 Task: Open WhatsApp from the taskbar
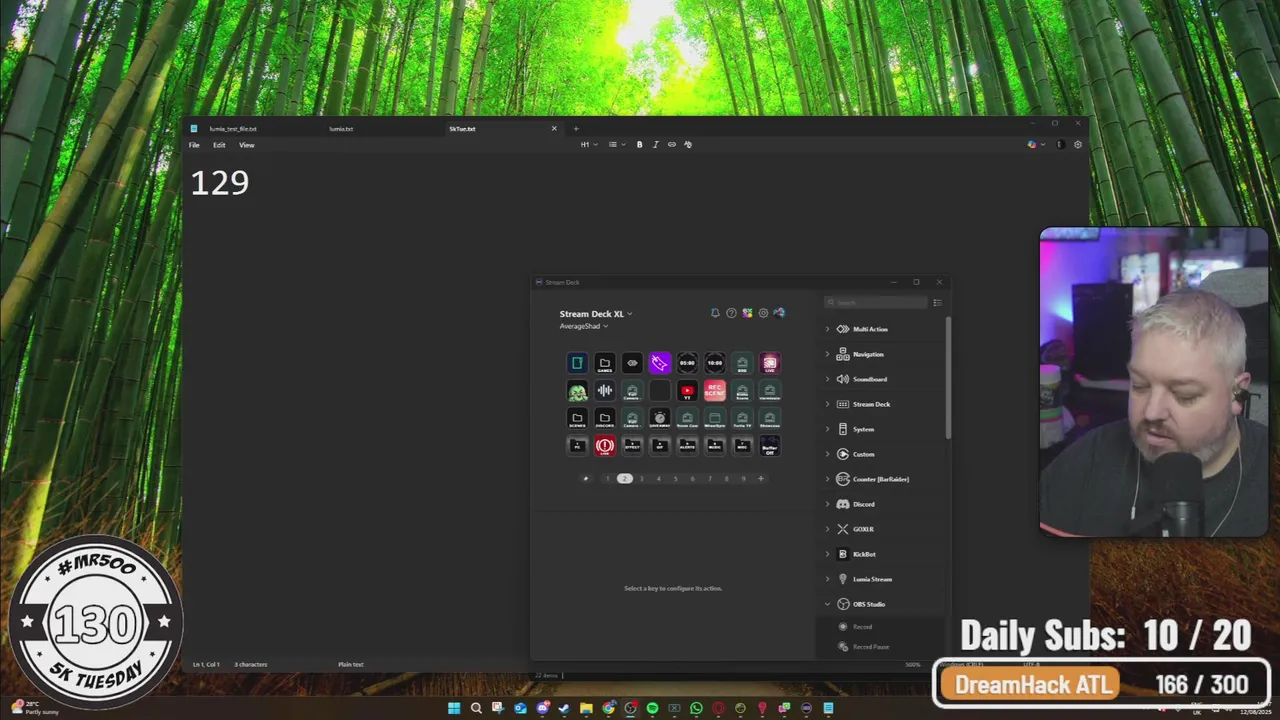pyautogui.click(x=696, y=708)
